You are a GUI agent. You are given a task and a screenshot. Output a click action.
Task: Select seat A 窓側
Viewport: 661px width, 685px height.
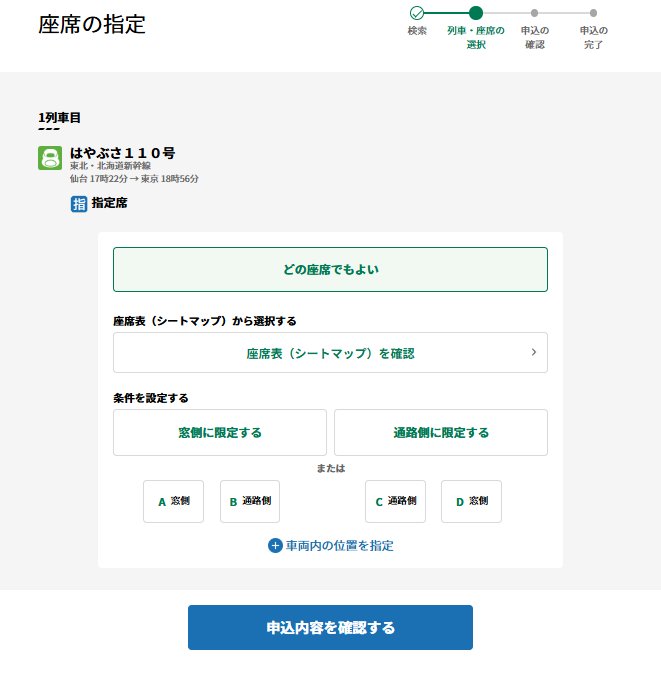(x=173, y=501)
